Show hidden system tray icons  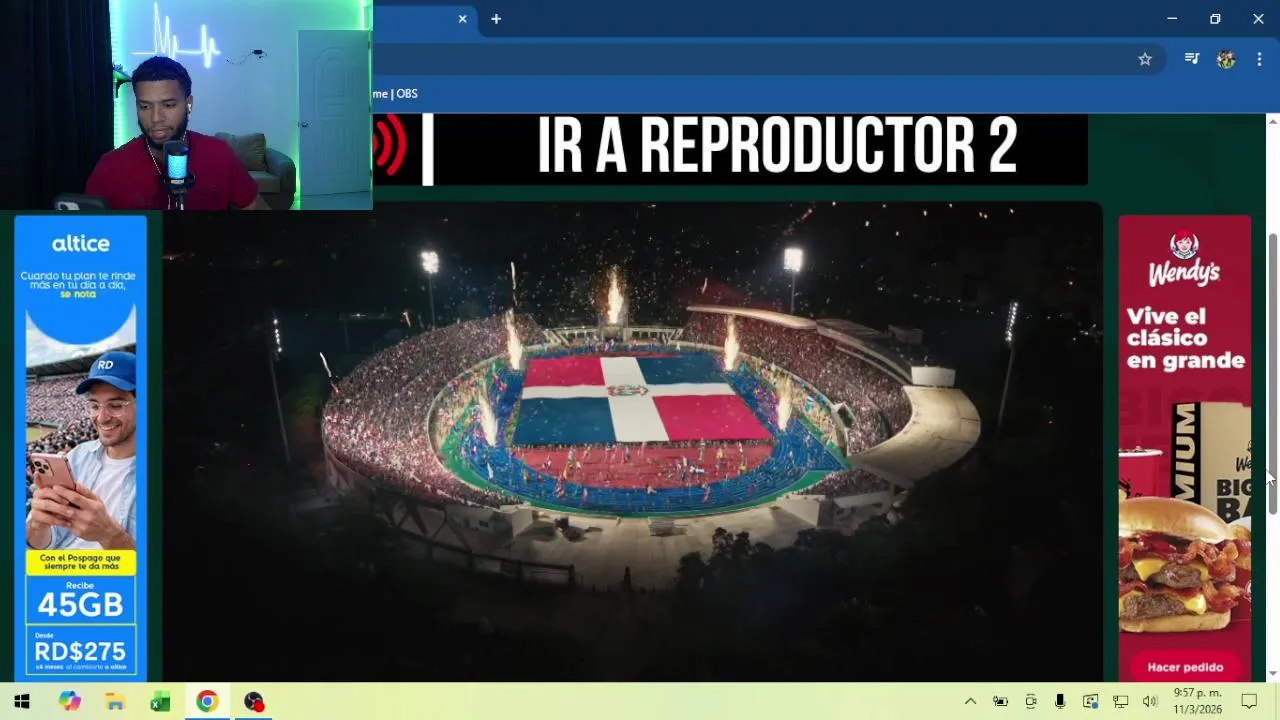click(970, 701)
